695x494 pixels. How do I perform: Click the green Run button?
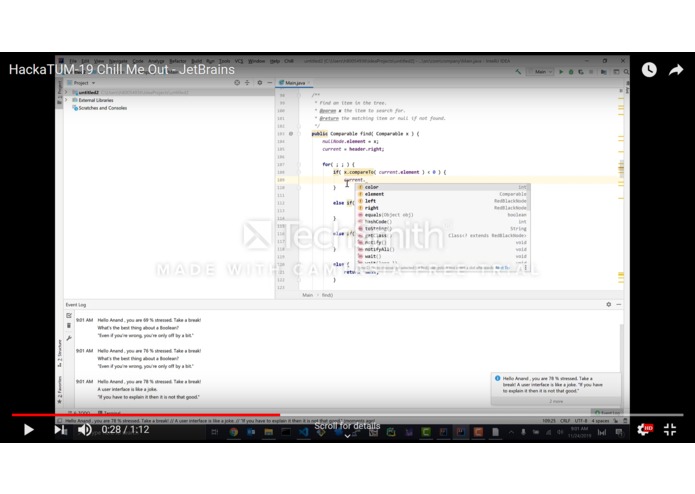[x=561, y=71]
